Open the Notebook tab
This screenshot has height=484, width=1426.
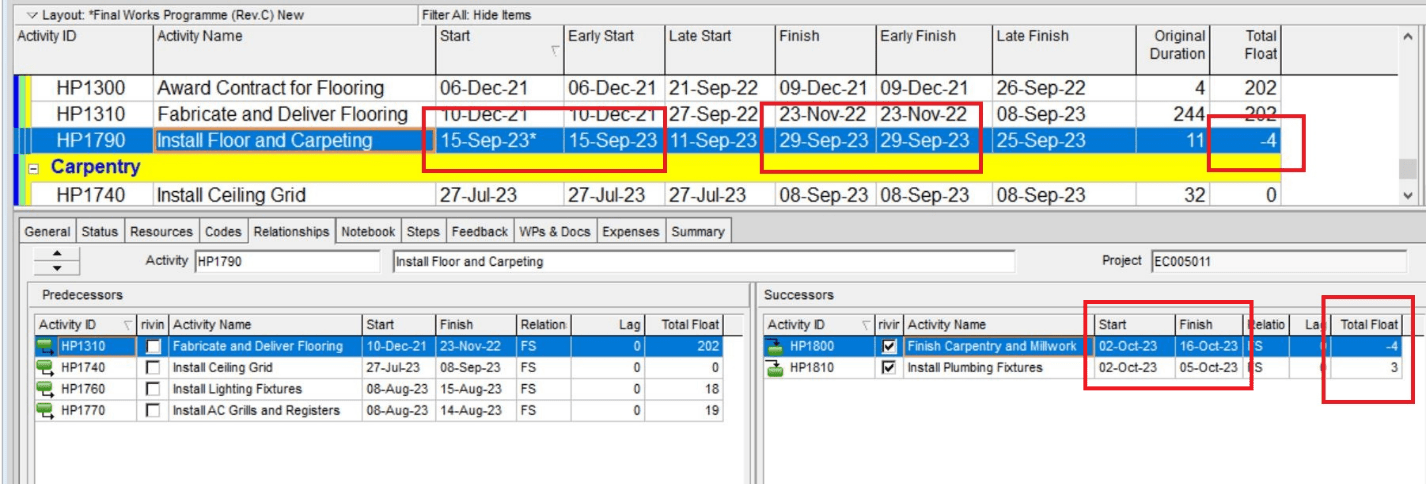[x=368, y=231]
